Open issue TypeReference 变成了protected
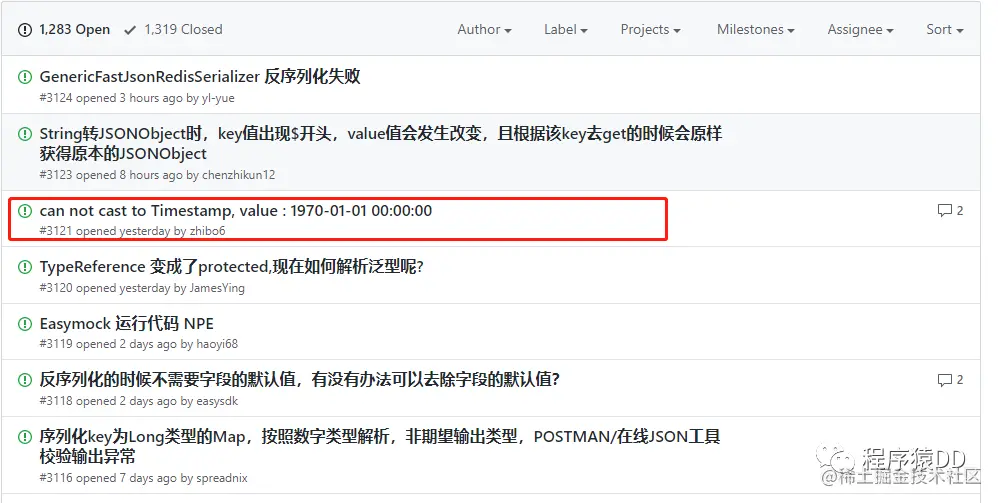This screenshot has width=998, height=503. pos(232,267)
